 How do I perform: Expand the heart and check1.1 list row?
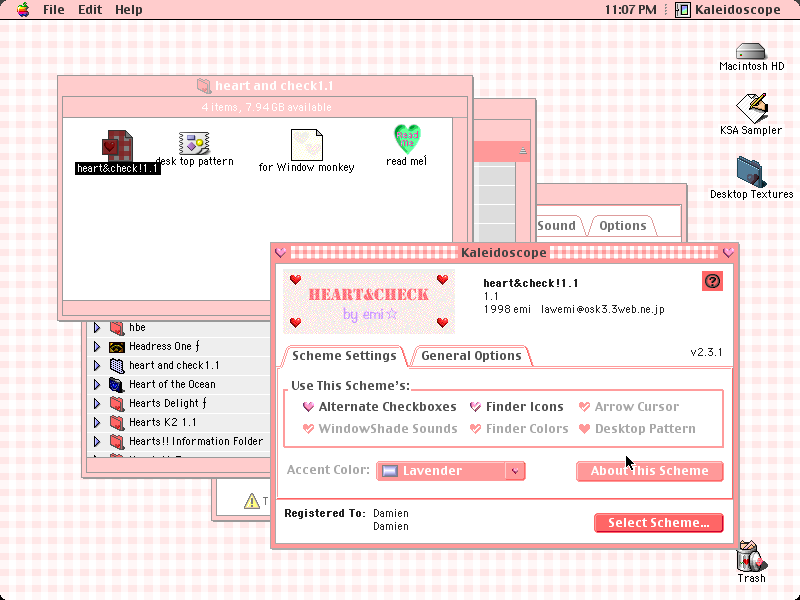point(97,366)
